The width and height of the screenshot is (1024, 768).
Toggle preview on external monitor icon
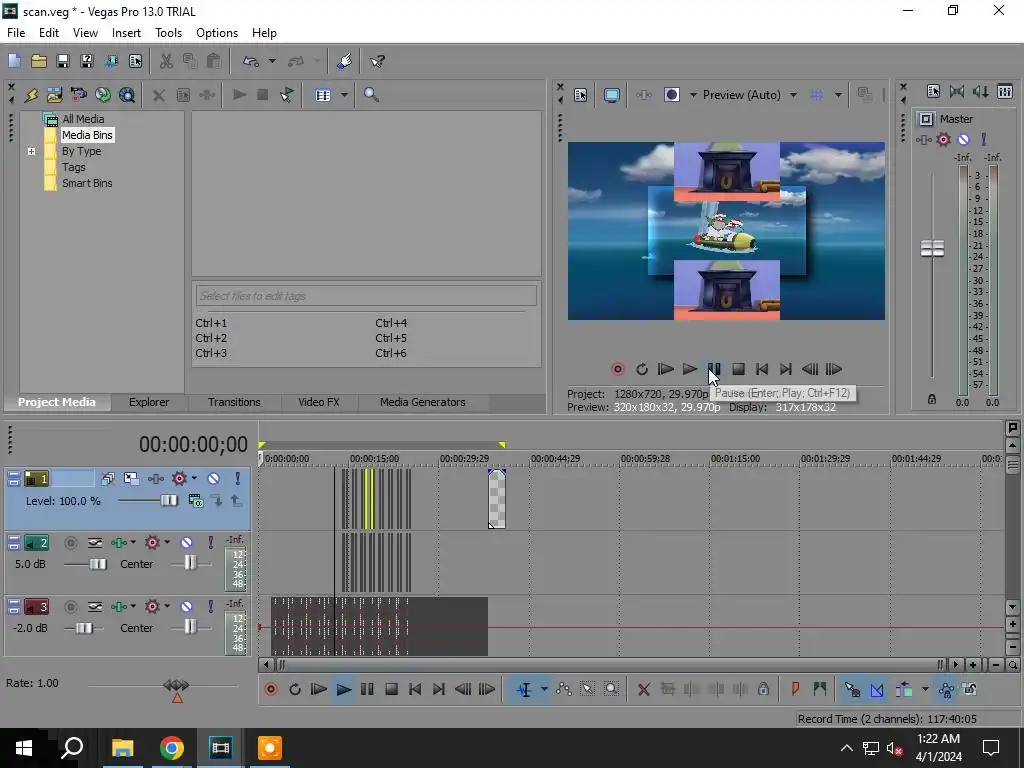click(612, 95)
